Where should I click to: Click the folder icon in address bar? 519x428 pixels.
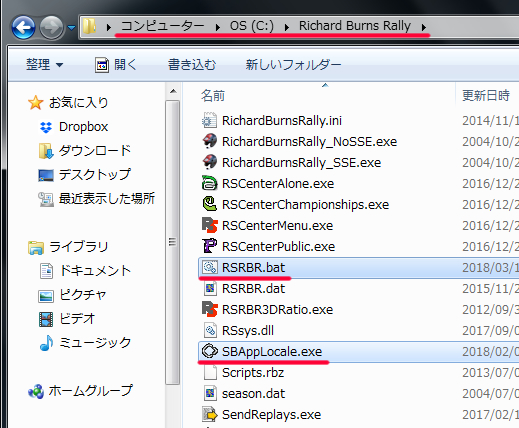click(89, 26)
